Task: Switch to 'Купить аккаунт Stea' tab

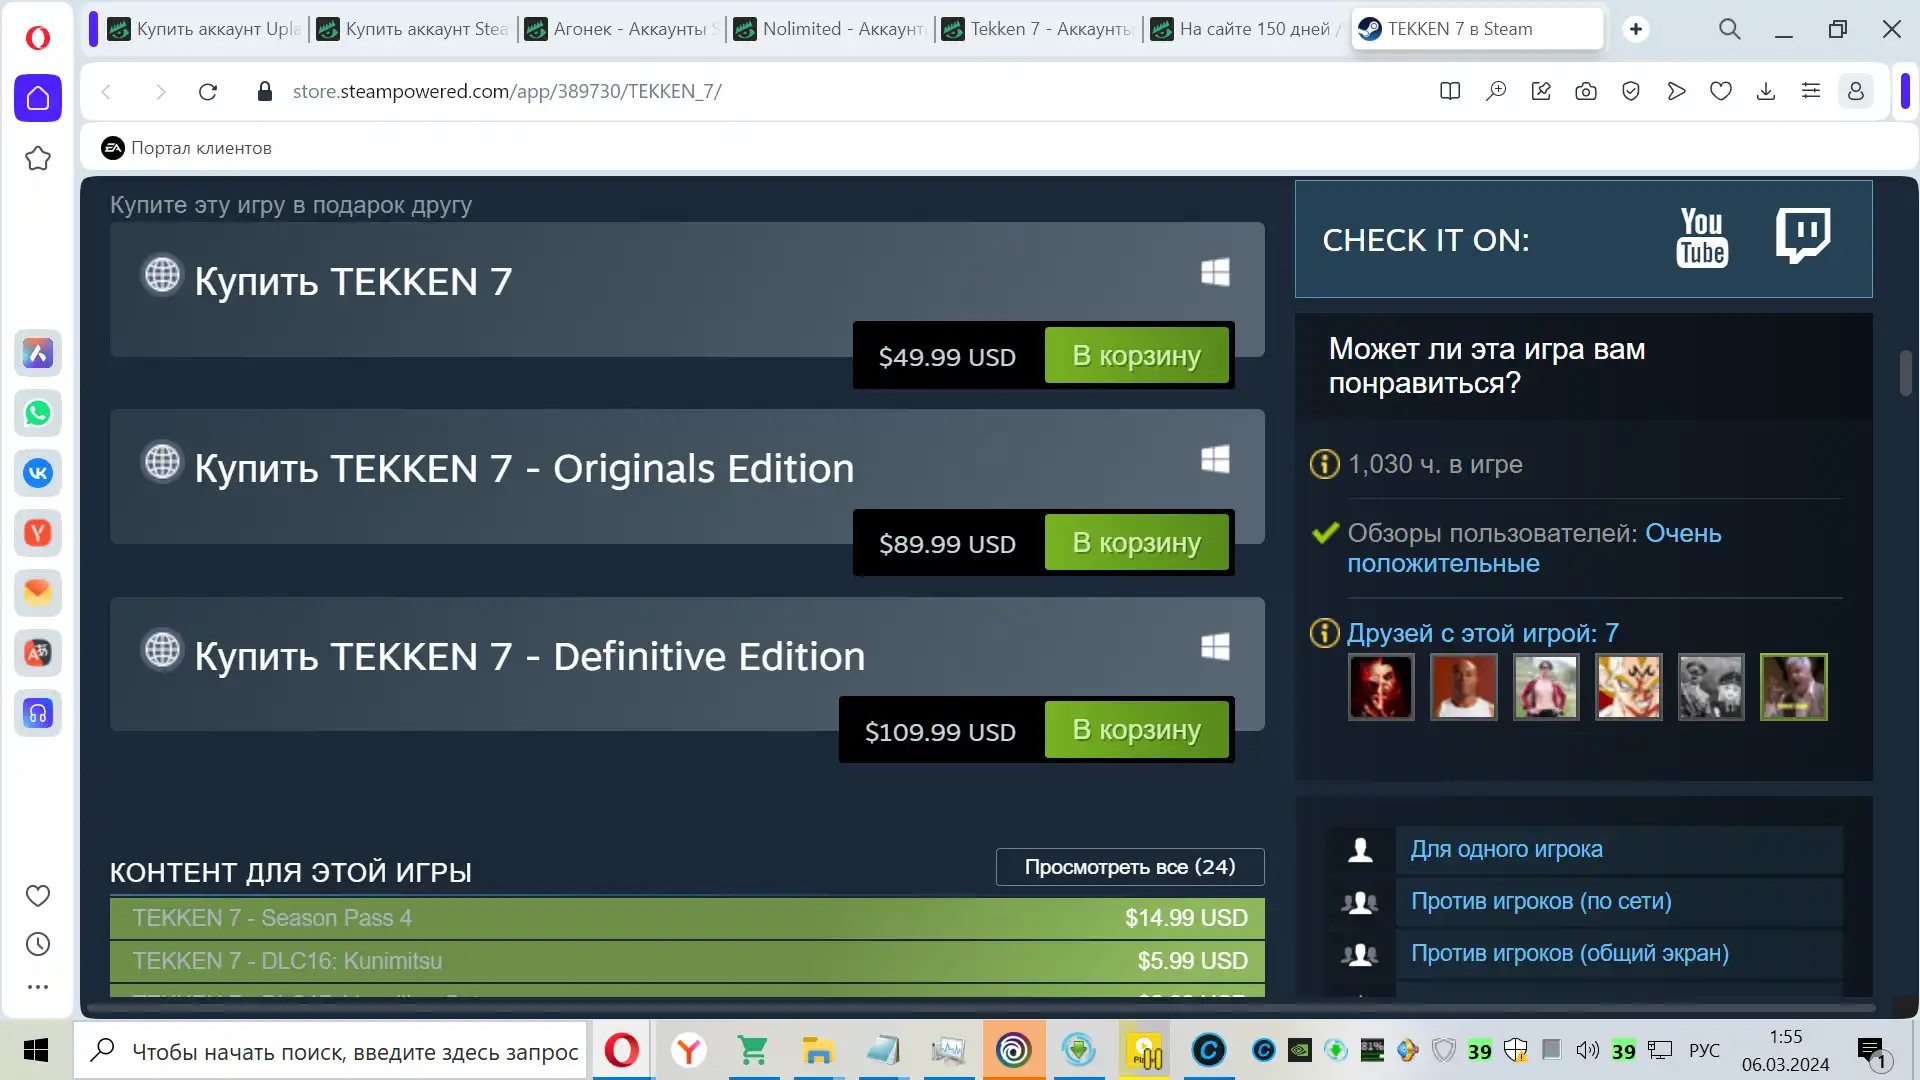Action: point(413,29)
